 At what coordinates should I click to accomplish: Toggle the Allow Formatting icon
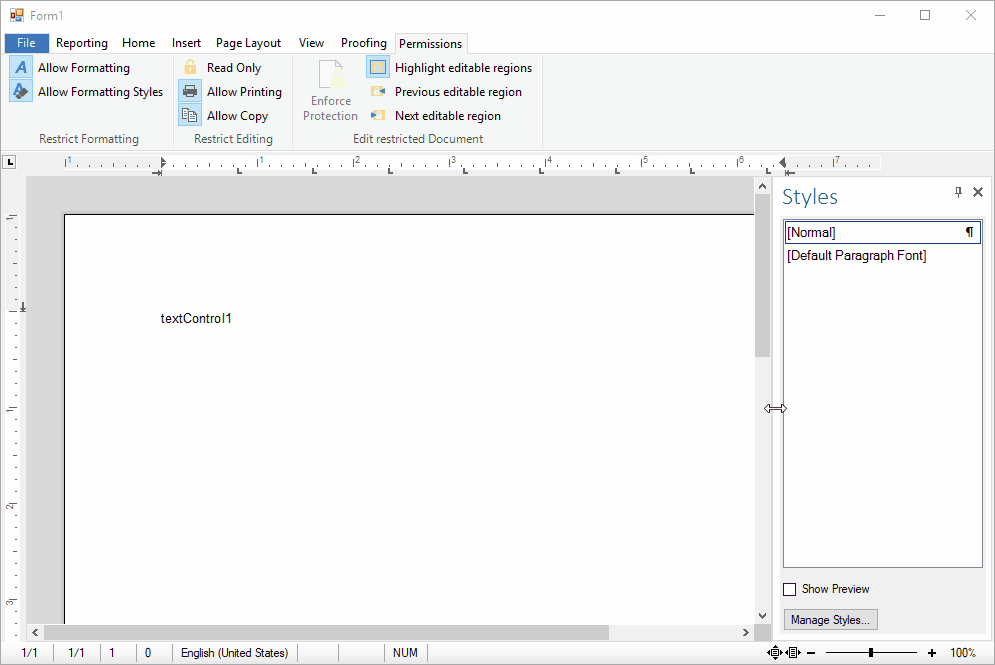pyautogui.click(x=21, y=67)
